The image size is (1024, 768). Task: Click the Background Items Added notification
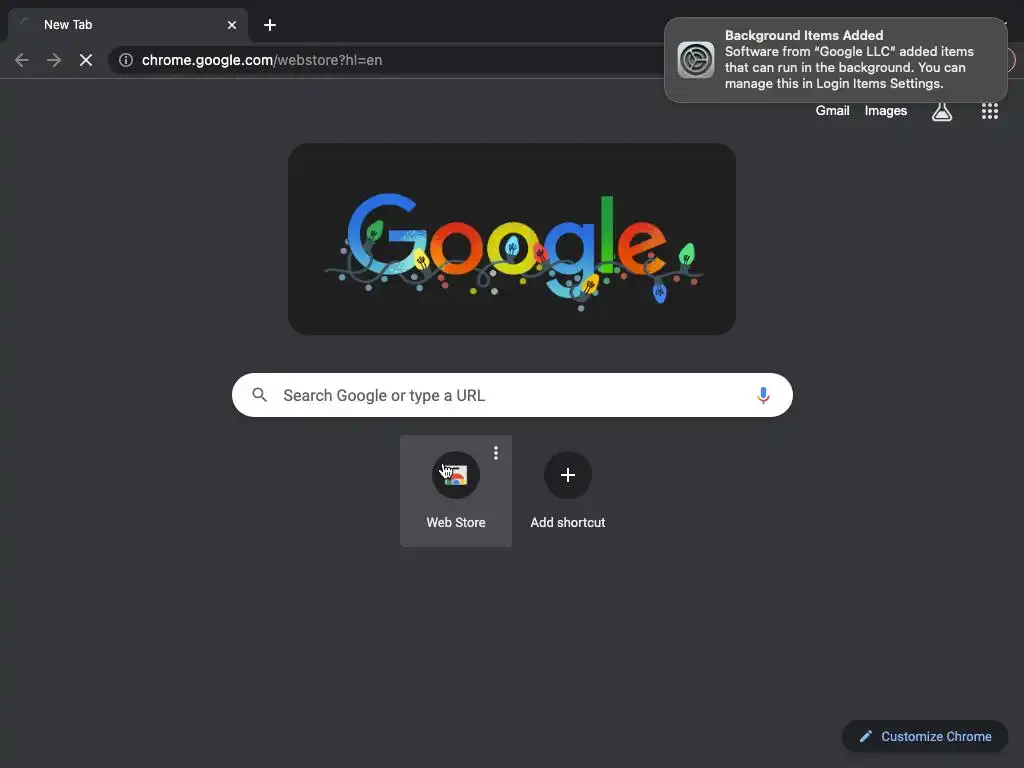coord(836,60)
